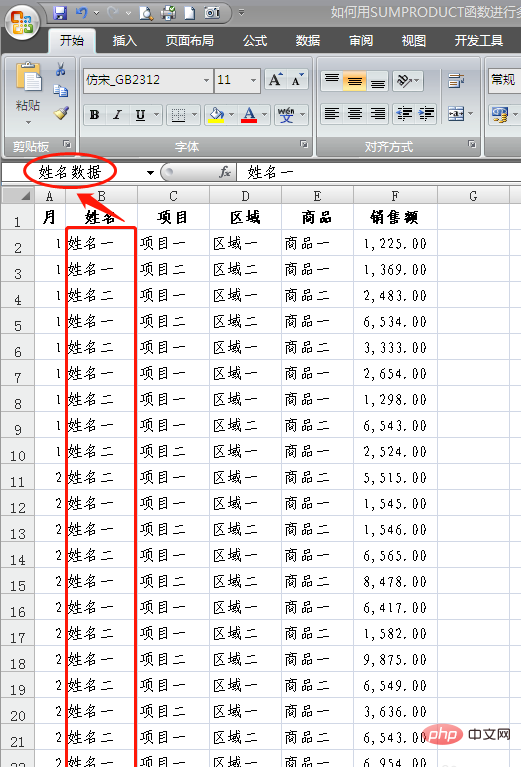Open the 视图 ribbon tab
Viewport: 521px width, 767px height.
(414, 41)
